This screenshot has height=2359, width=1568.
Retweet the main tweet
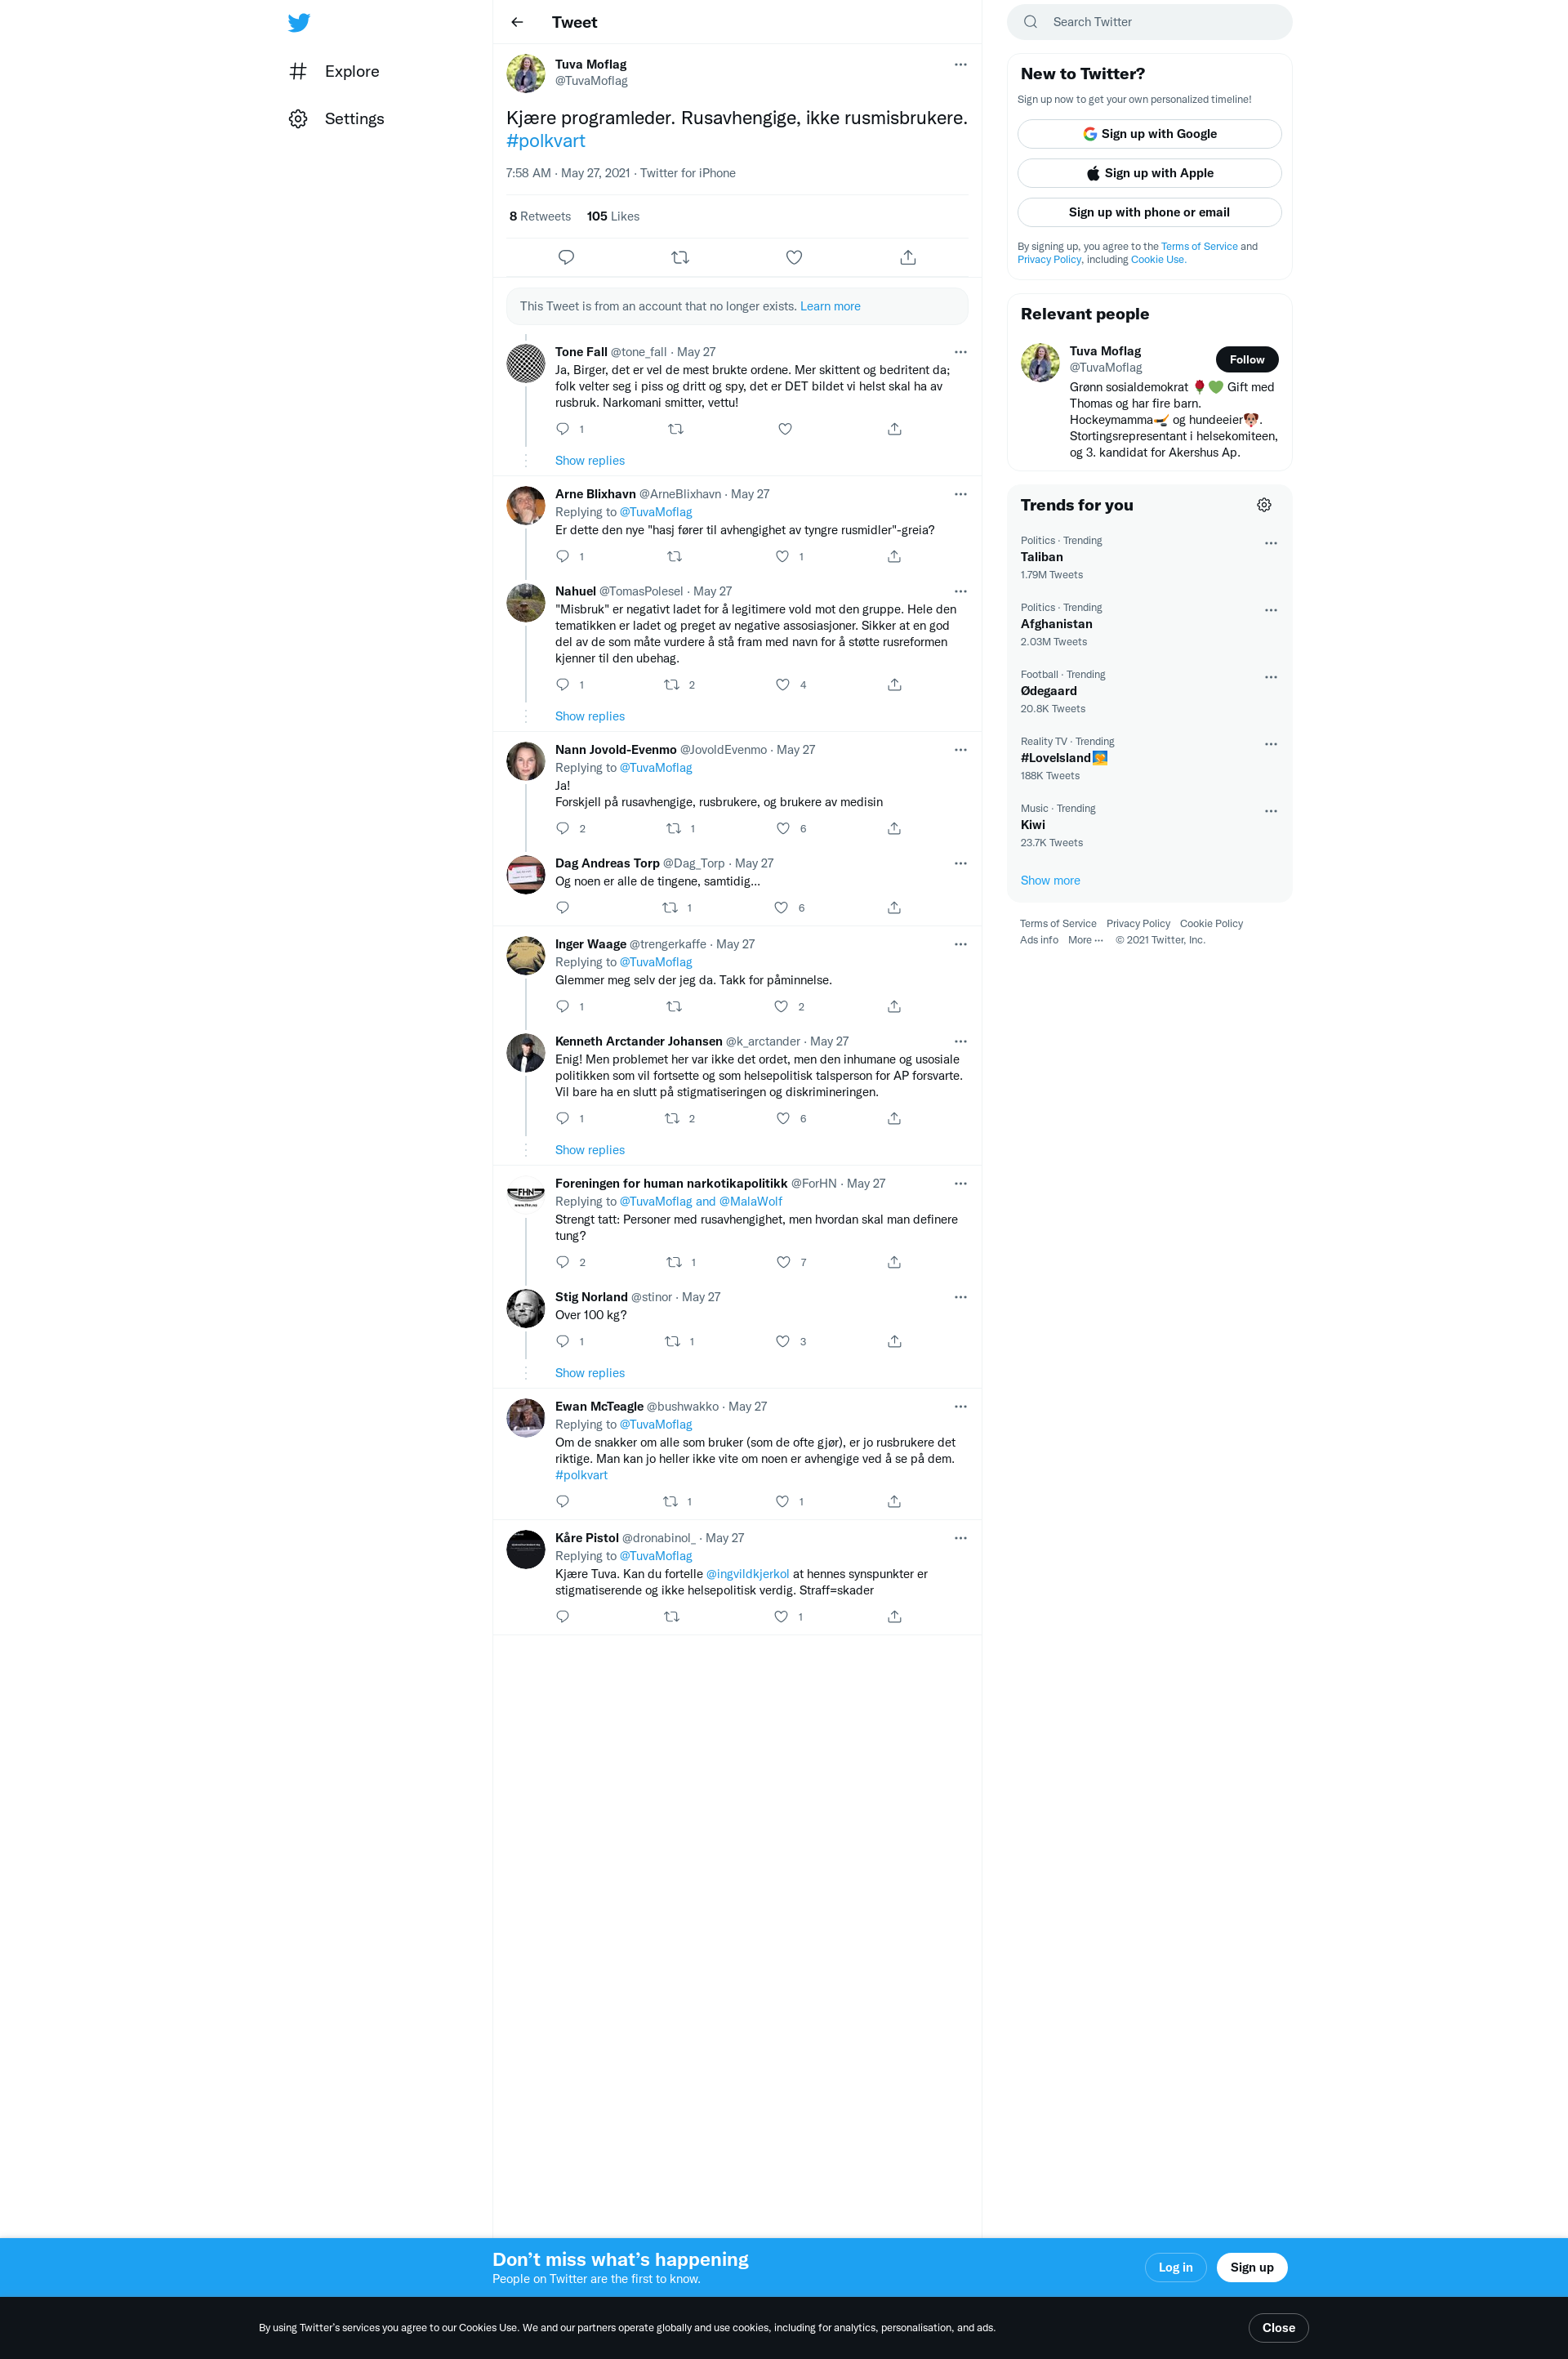pos(680,257)
